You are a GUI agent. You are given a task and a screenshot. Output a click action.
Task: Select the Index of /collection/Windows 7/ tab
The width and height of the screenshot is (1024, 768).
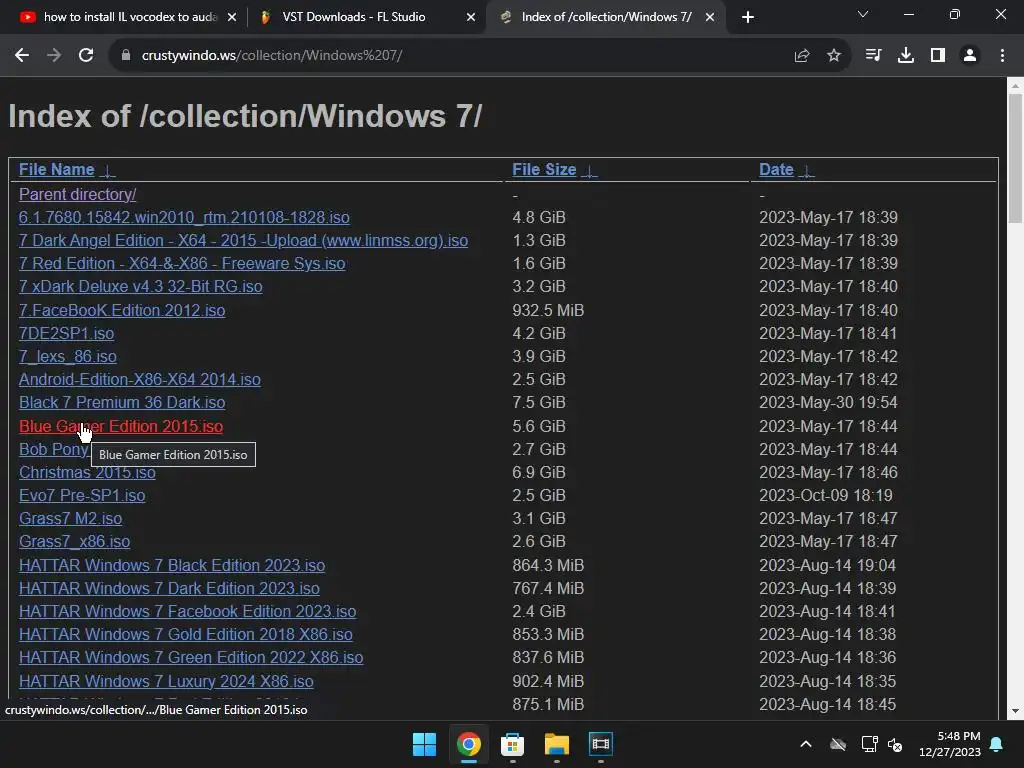coord(606,18)
